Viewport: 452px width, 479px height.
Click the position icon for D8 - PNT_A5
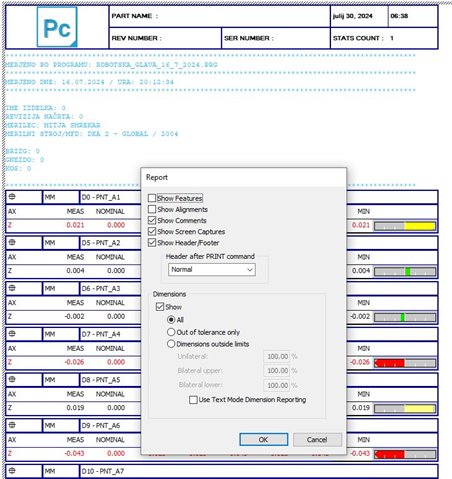[12, 379]
